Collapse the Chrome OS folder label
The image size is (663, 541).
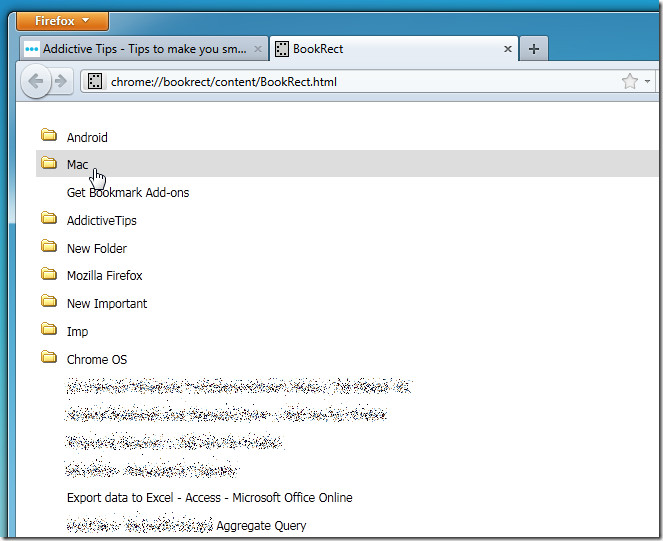pyautogui.click(x=97, y=360)
